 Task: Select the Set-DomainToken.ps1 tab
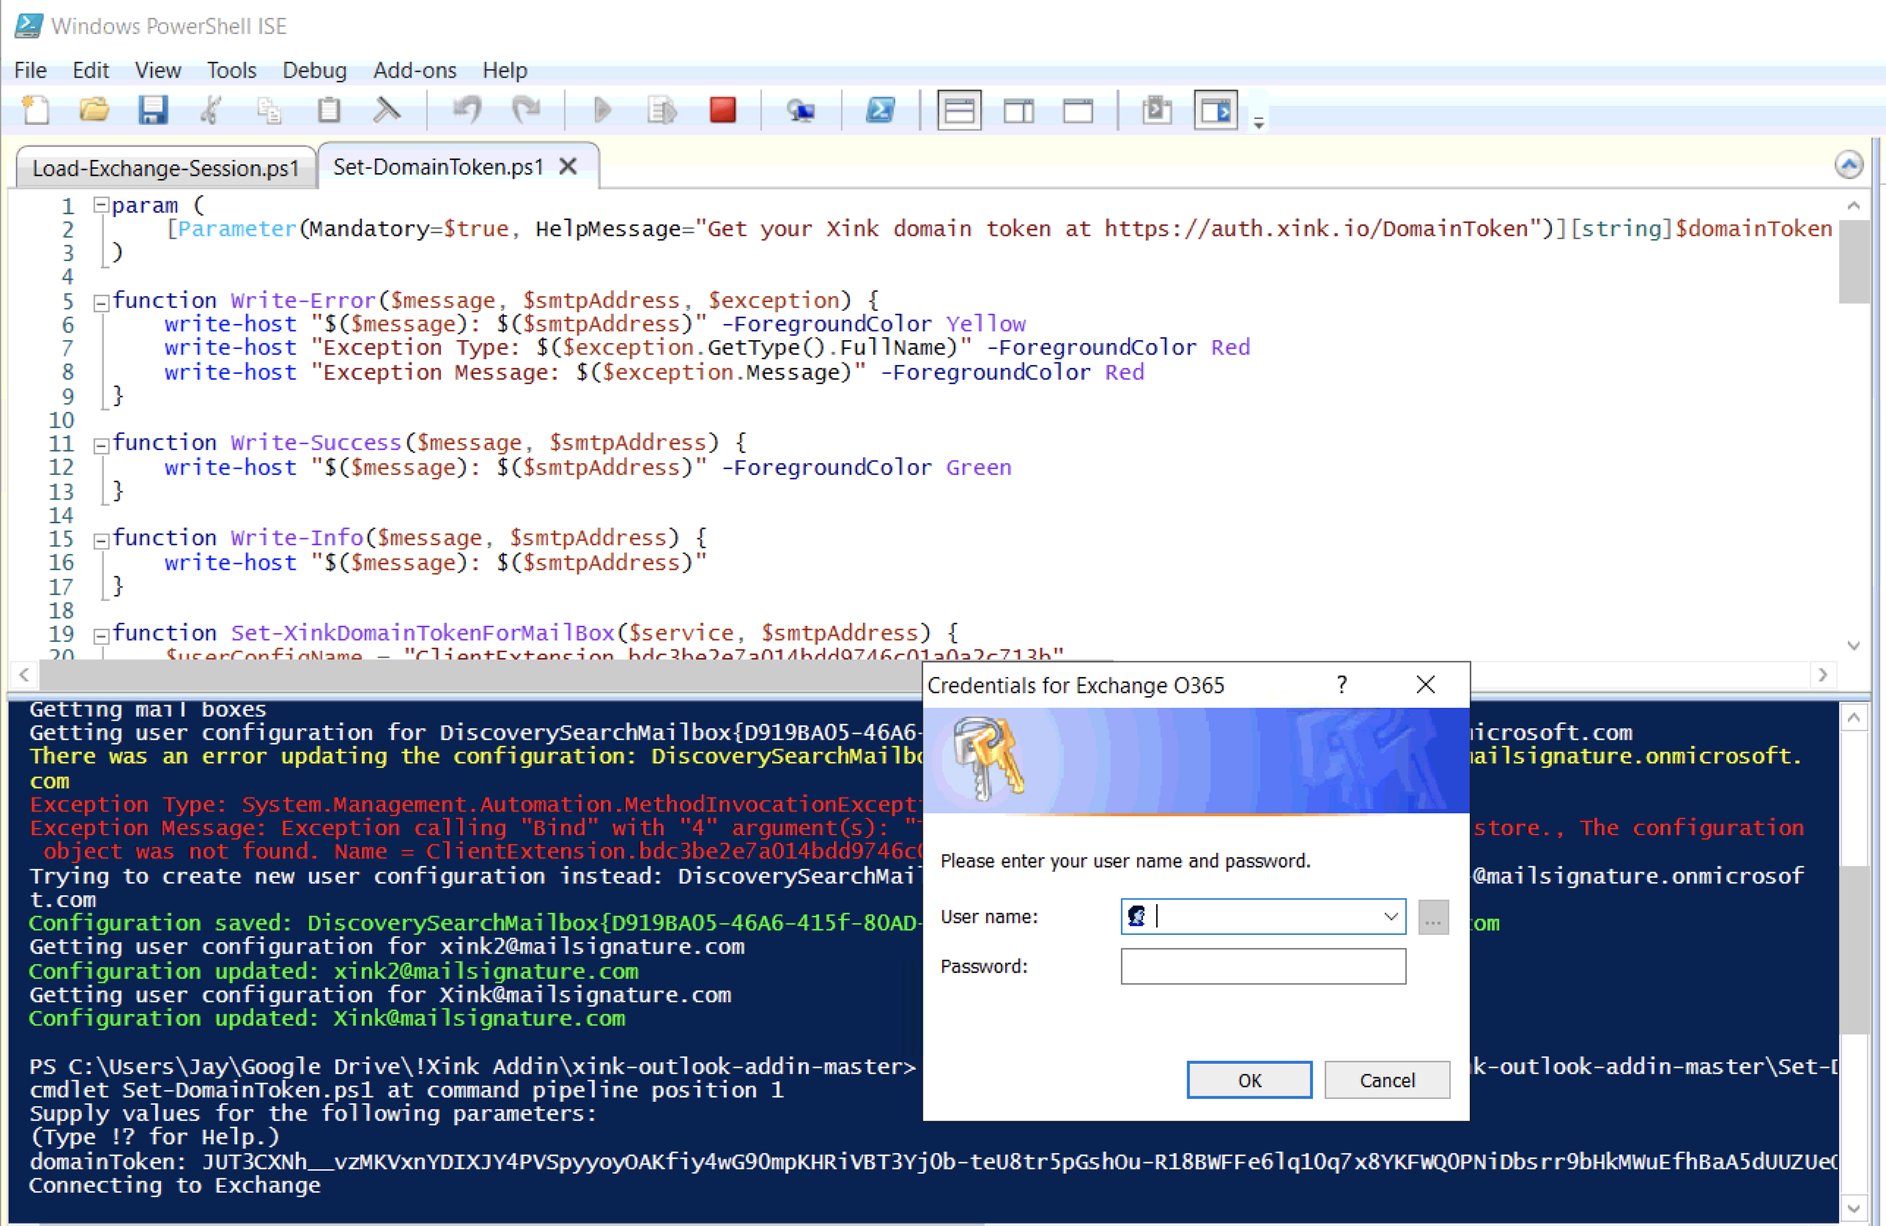[x=438, y=166]
